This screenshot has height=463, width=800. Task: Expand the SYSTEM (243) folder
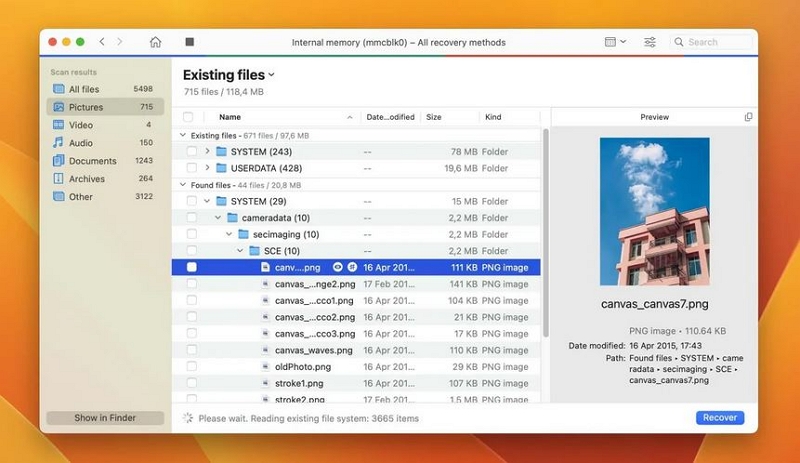207,151
